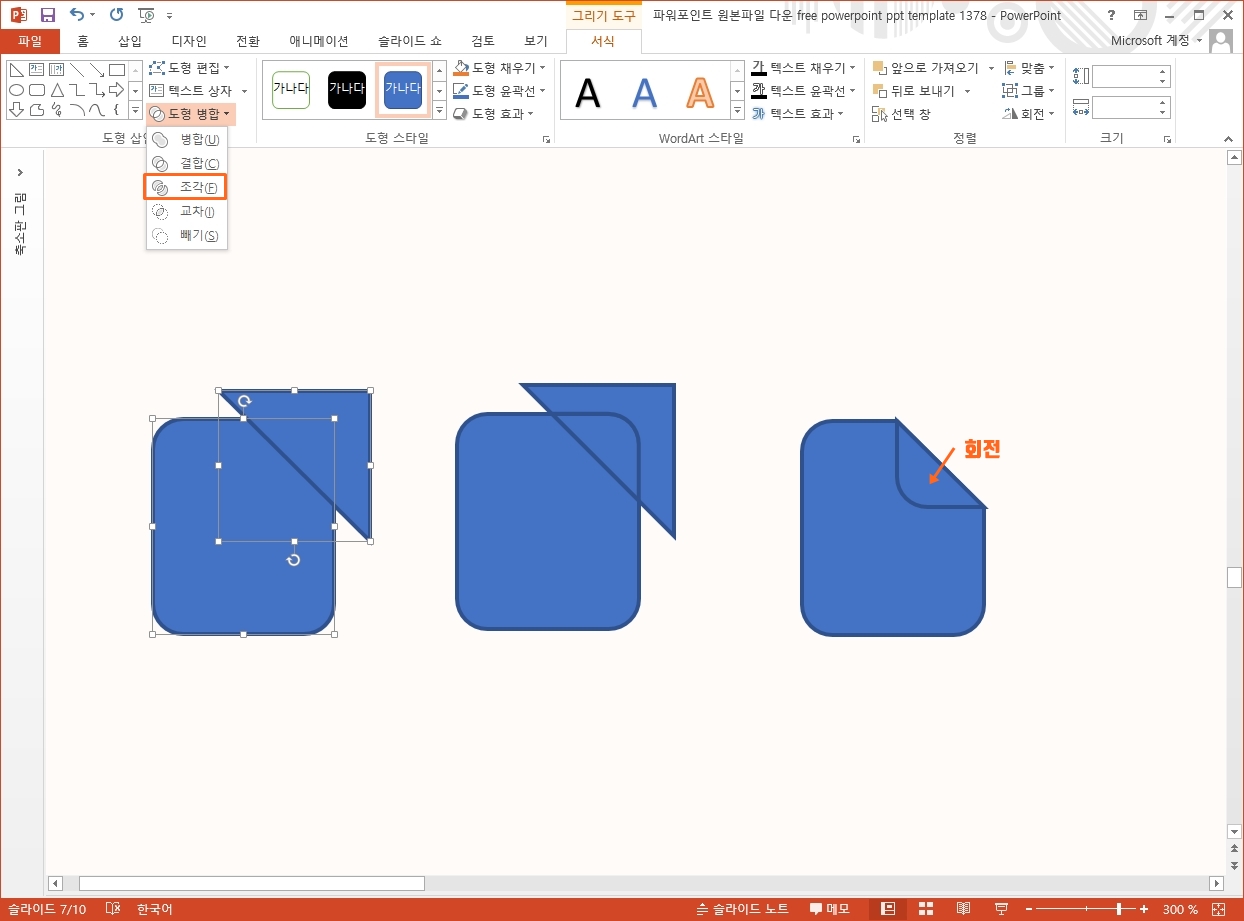Viewport: 1244px width, 921px height.
Task: Switch to the 삽입 tab
Action: [130, 41]
